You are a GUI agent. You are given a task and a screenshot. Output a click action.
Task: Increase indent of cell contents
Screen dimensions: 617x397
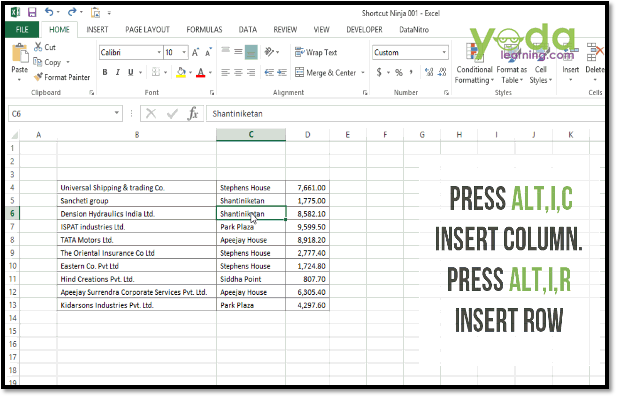pyautogui.click(x=282, y=72)
